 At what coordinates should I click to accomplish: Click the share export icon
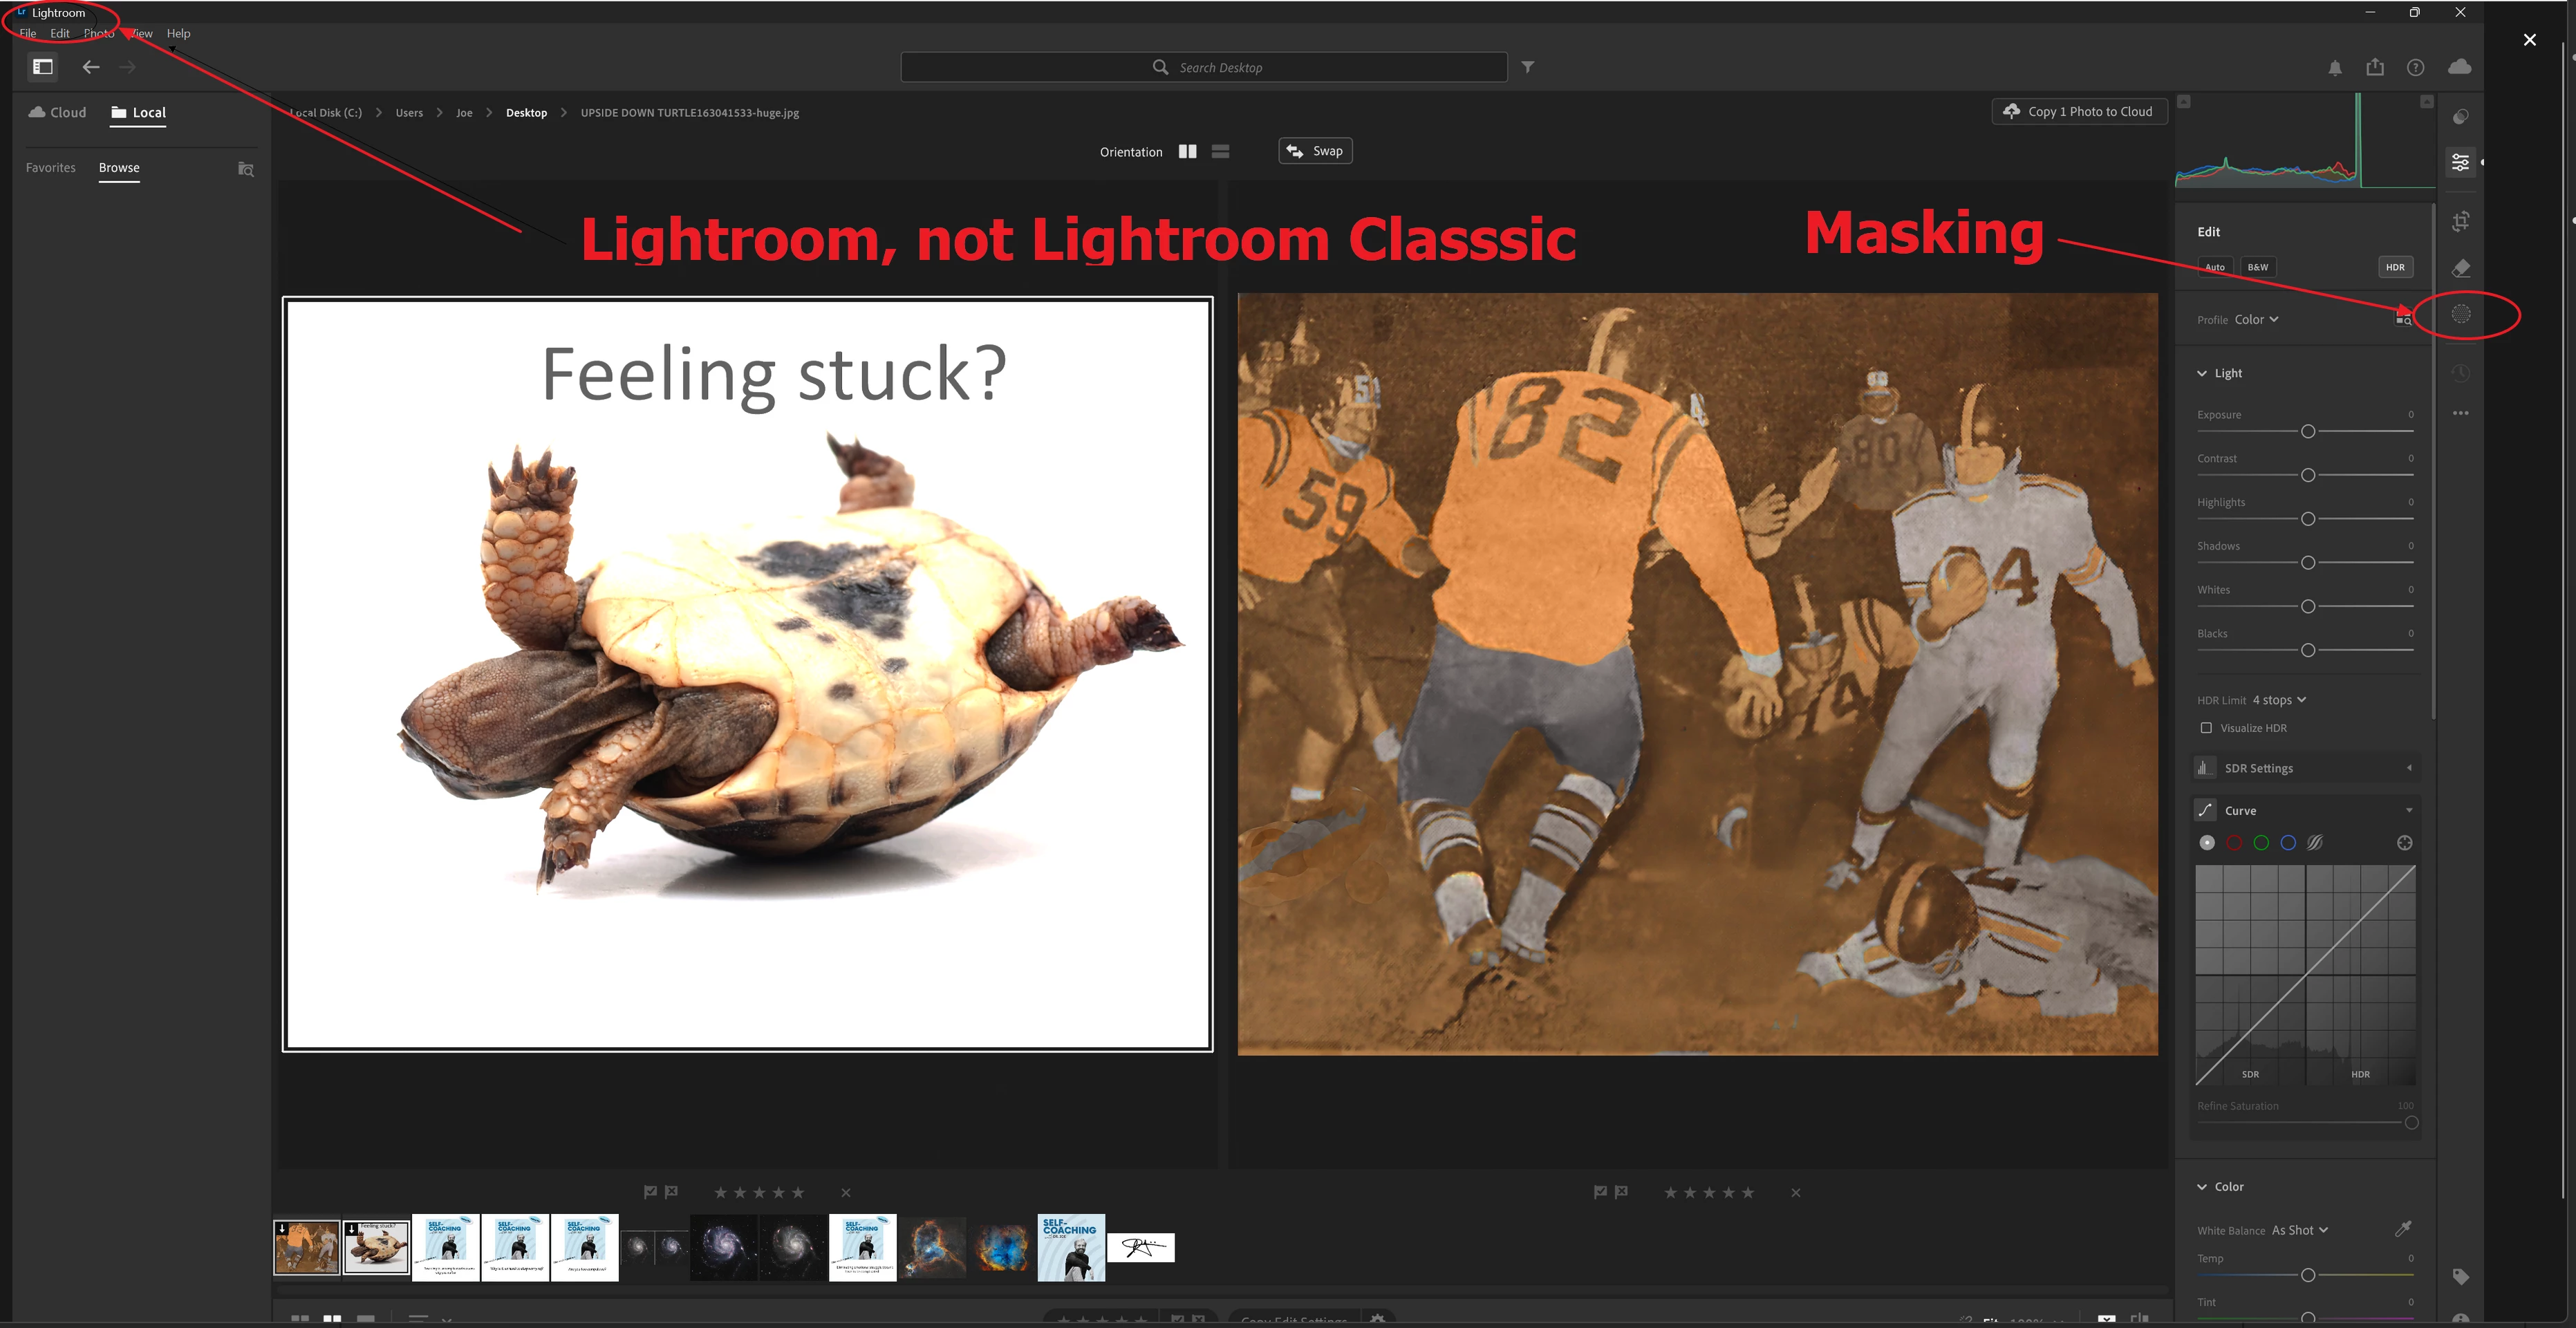tap(2375, 67)
